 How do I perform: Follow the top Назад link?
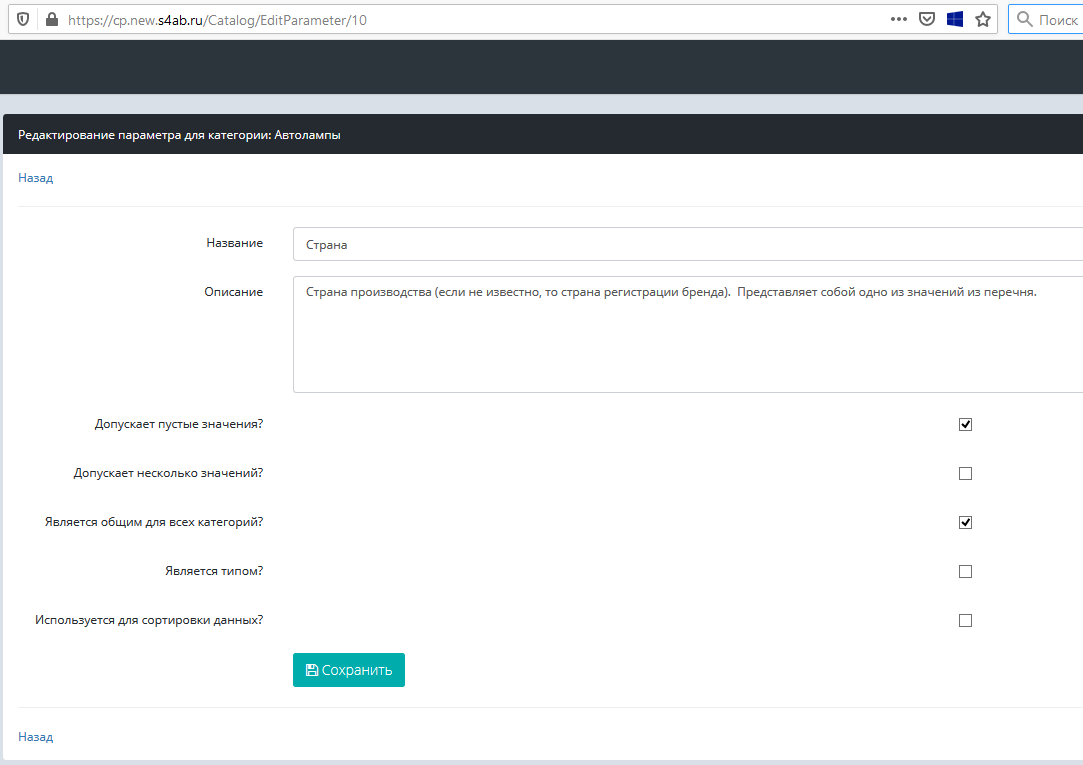pyautogui.click(x=35, y=178)
